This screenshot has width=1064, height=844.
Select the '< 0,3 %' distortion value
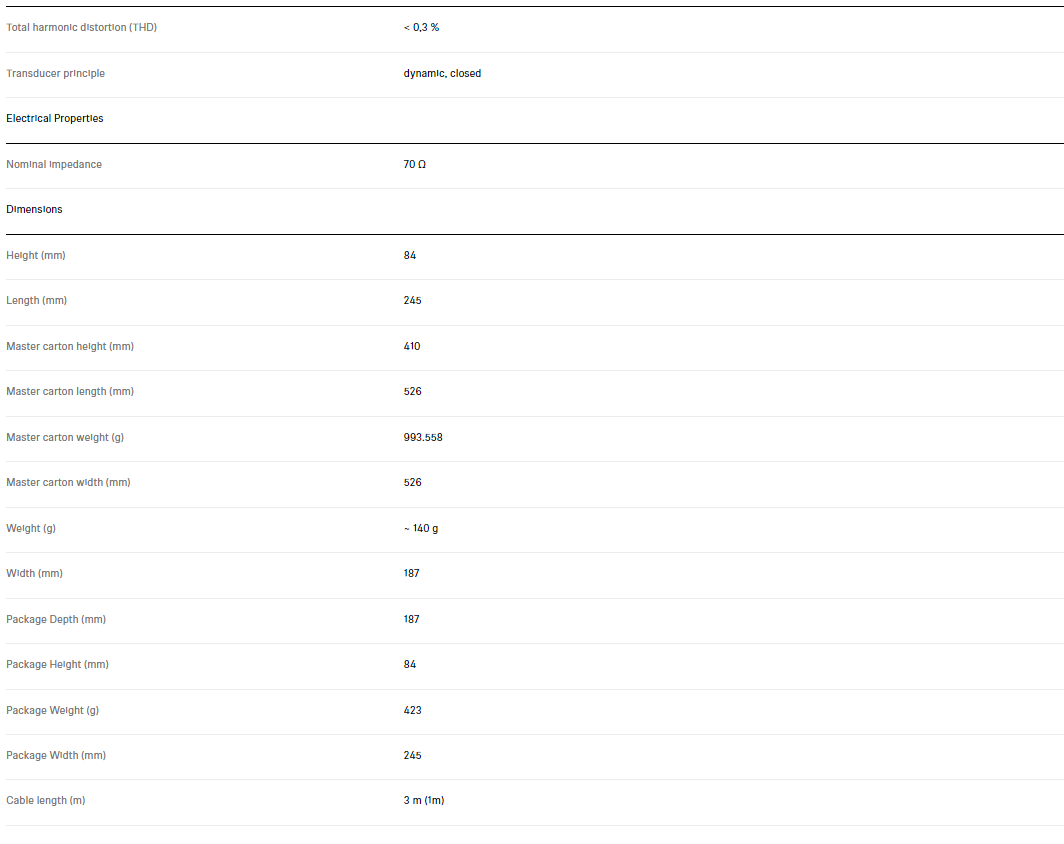421,27
